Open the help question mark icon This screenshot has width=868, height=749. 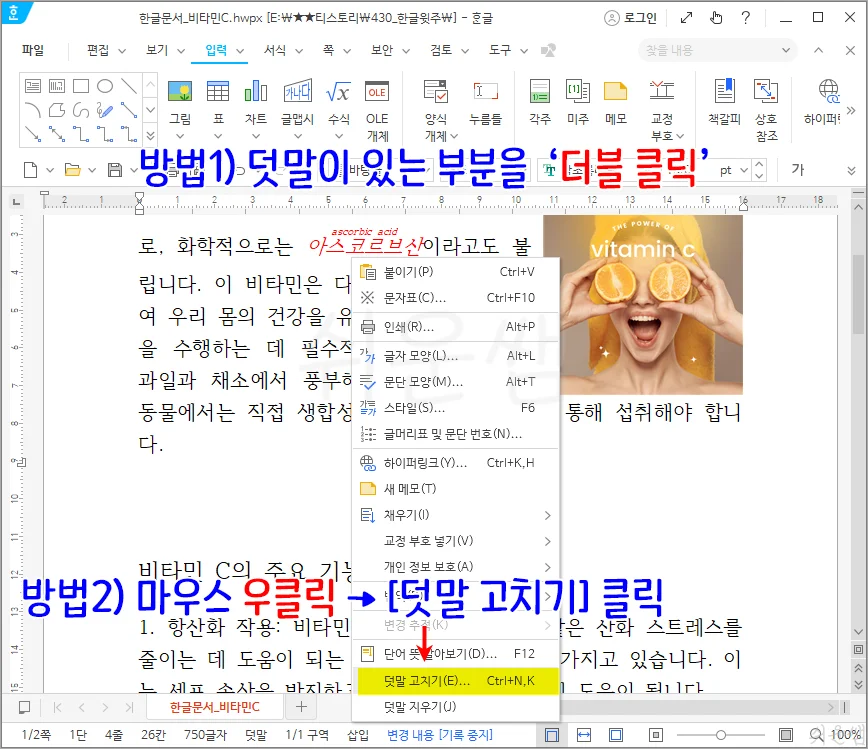746,18
